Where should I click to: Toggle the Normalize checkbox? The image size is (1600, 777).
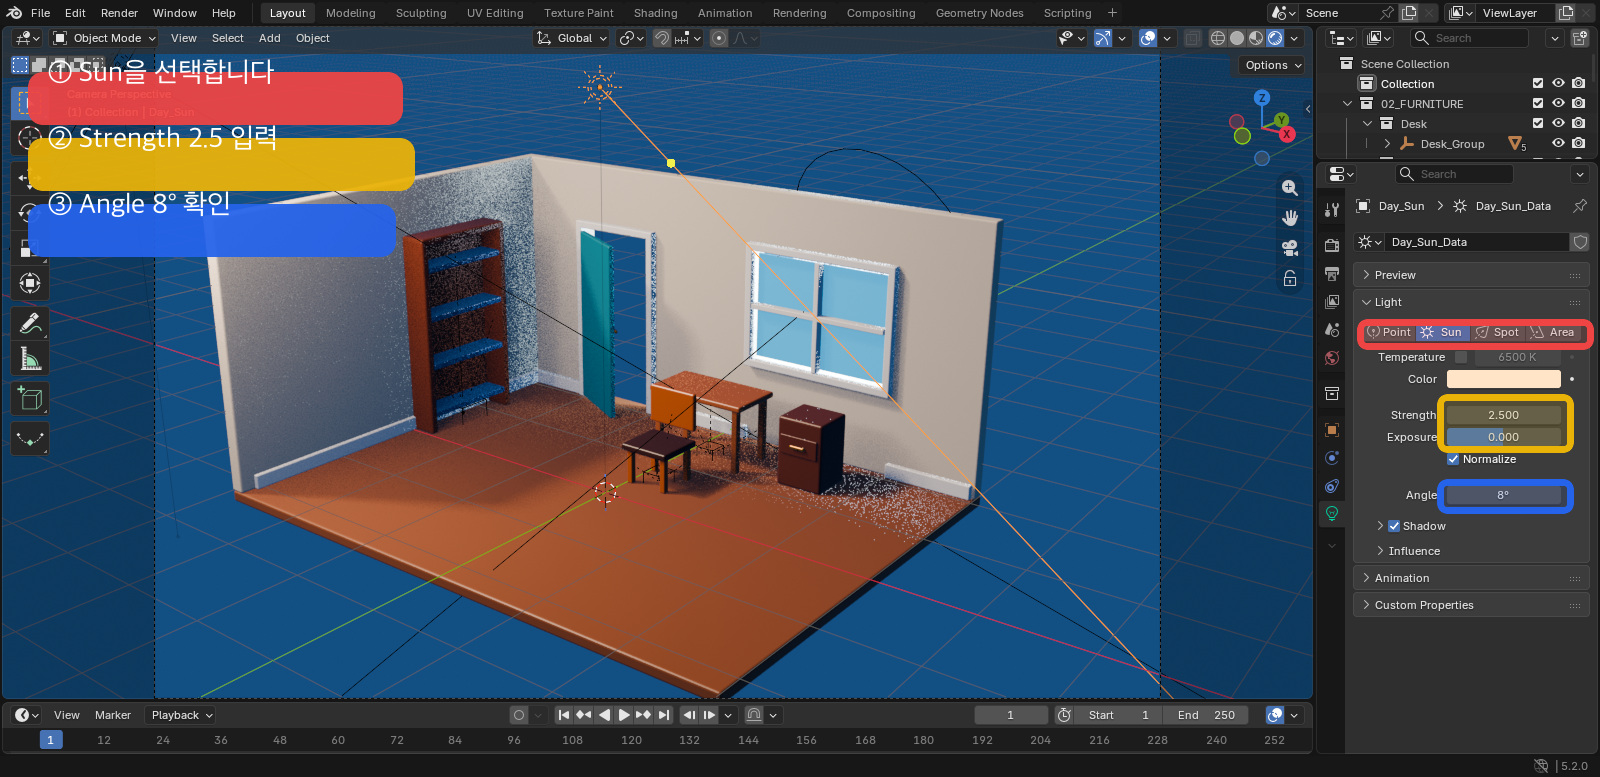[x=1453, y=459]
